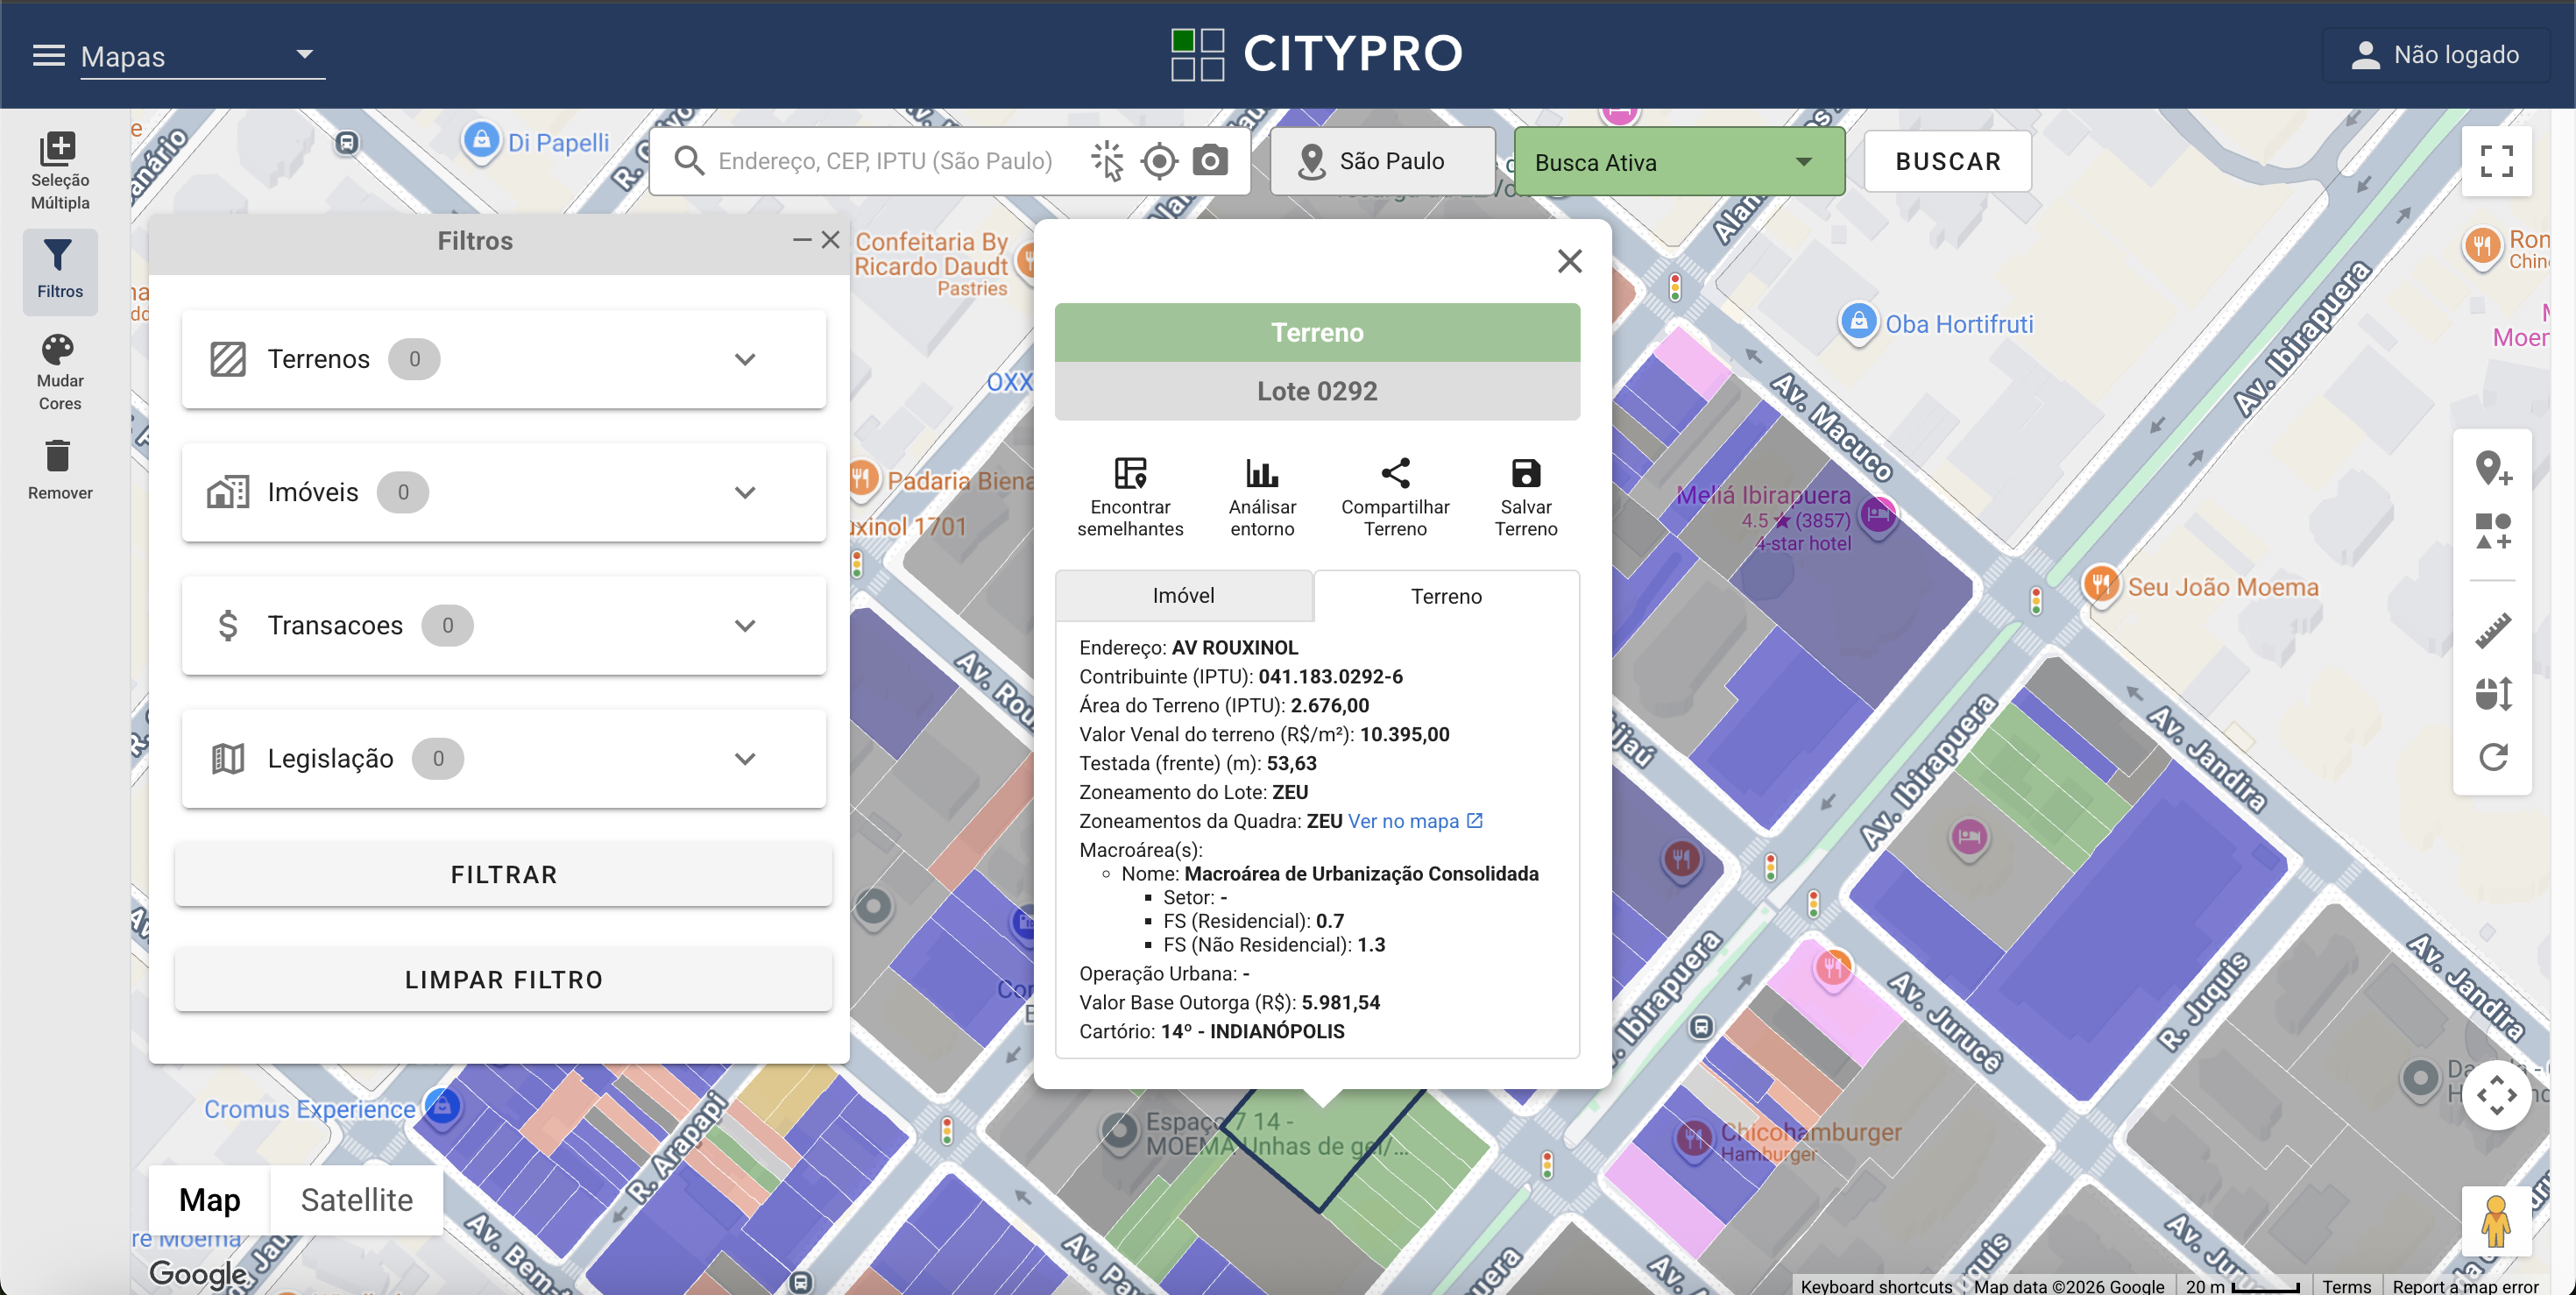The image size is (2576, 1295).
Task: Click the Terrenos count badge
Action: coord(414,359)
